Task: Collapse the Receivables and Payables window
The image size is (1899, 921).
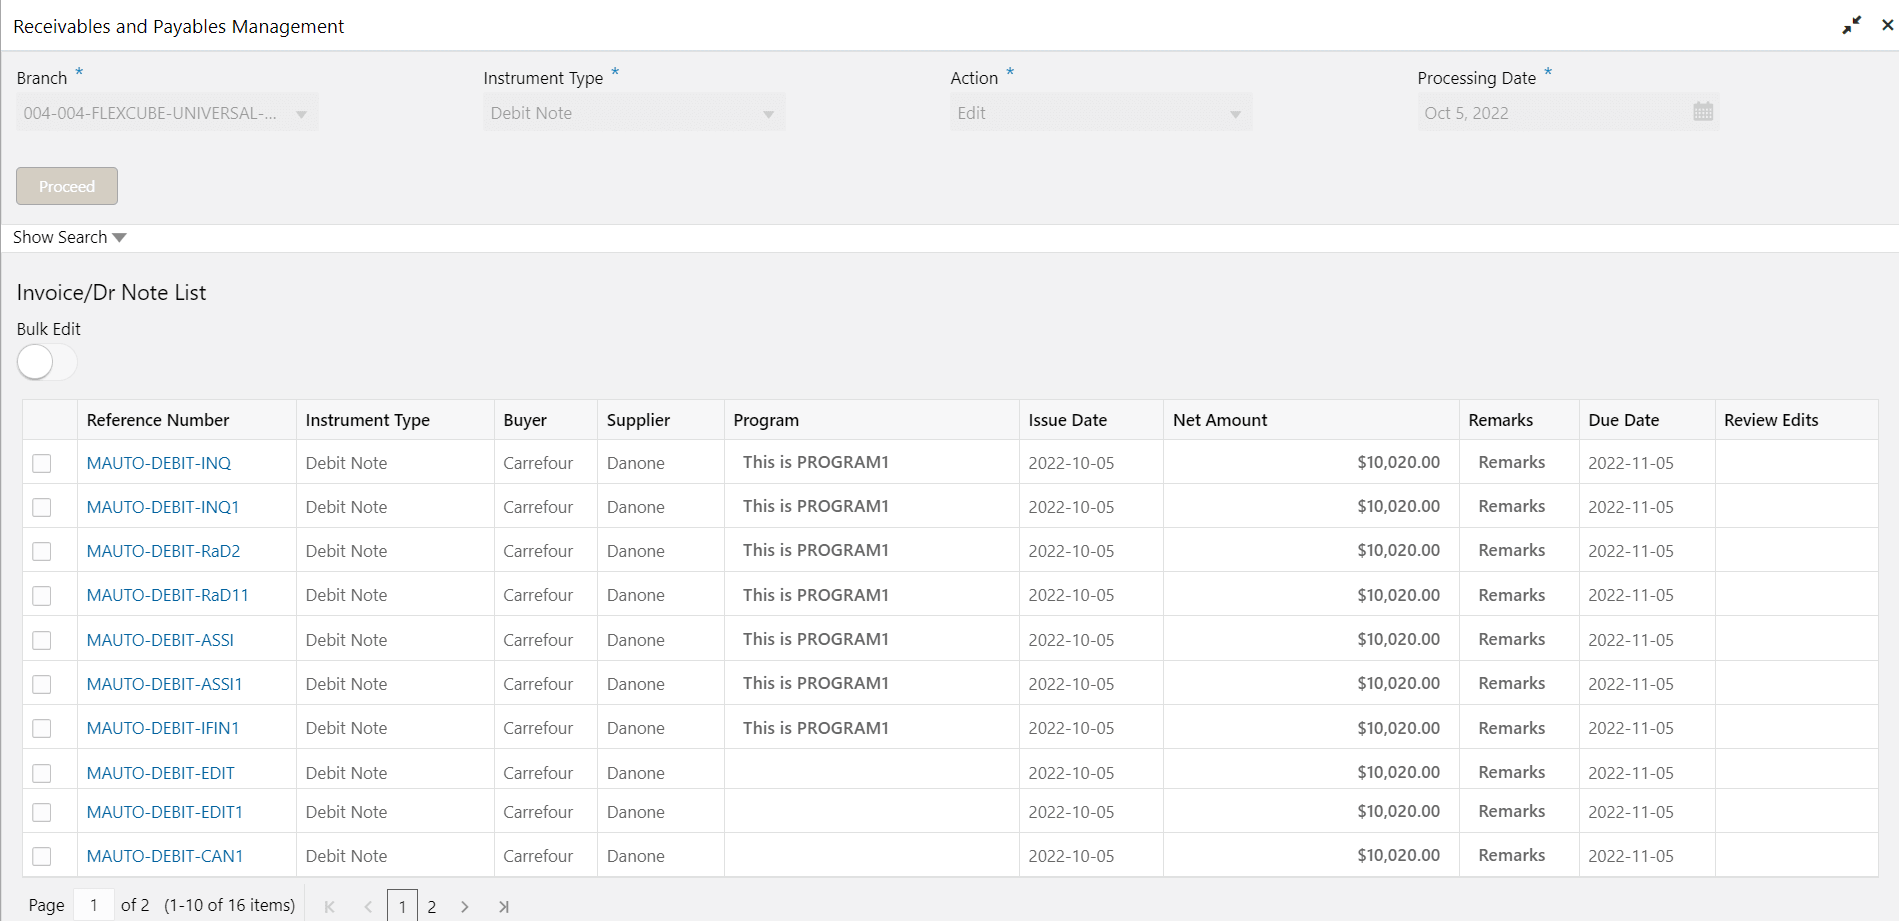Action: 1852,25
